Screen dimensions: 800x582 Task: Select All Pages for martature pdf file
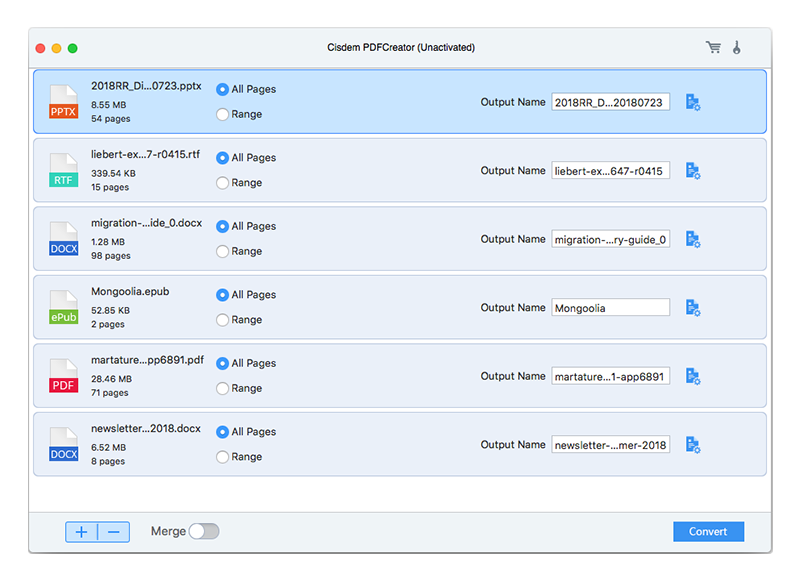coord(222,363)
